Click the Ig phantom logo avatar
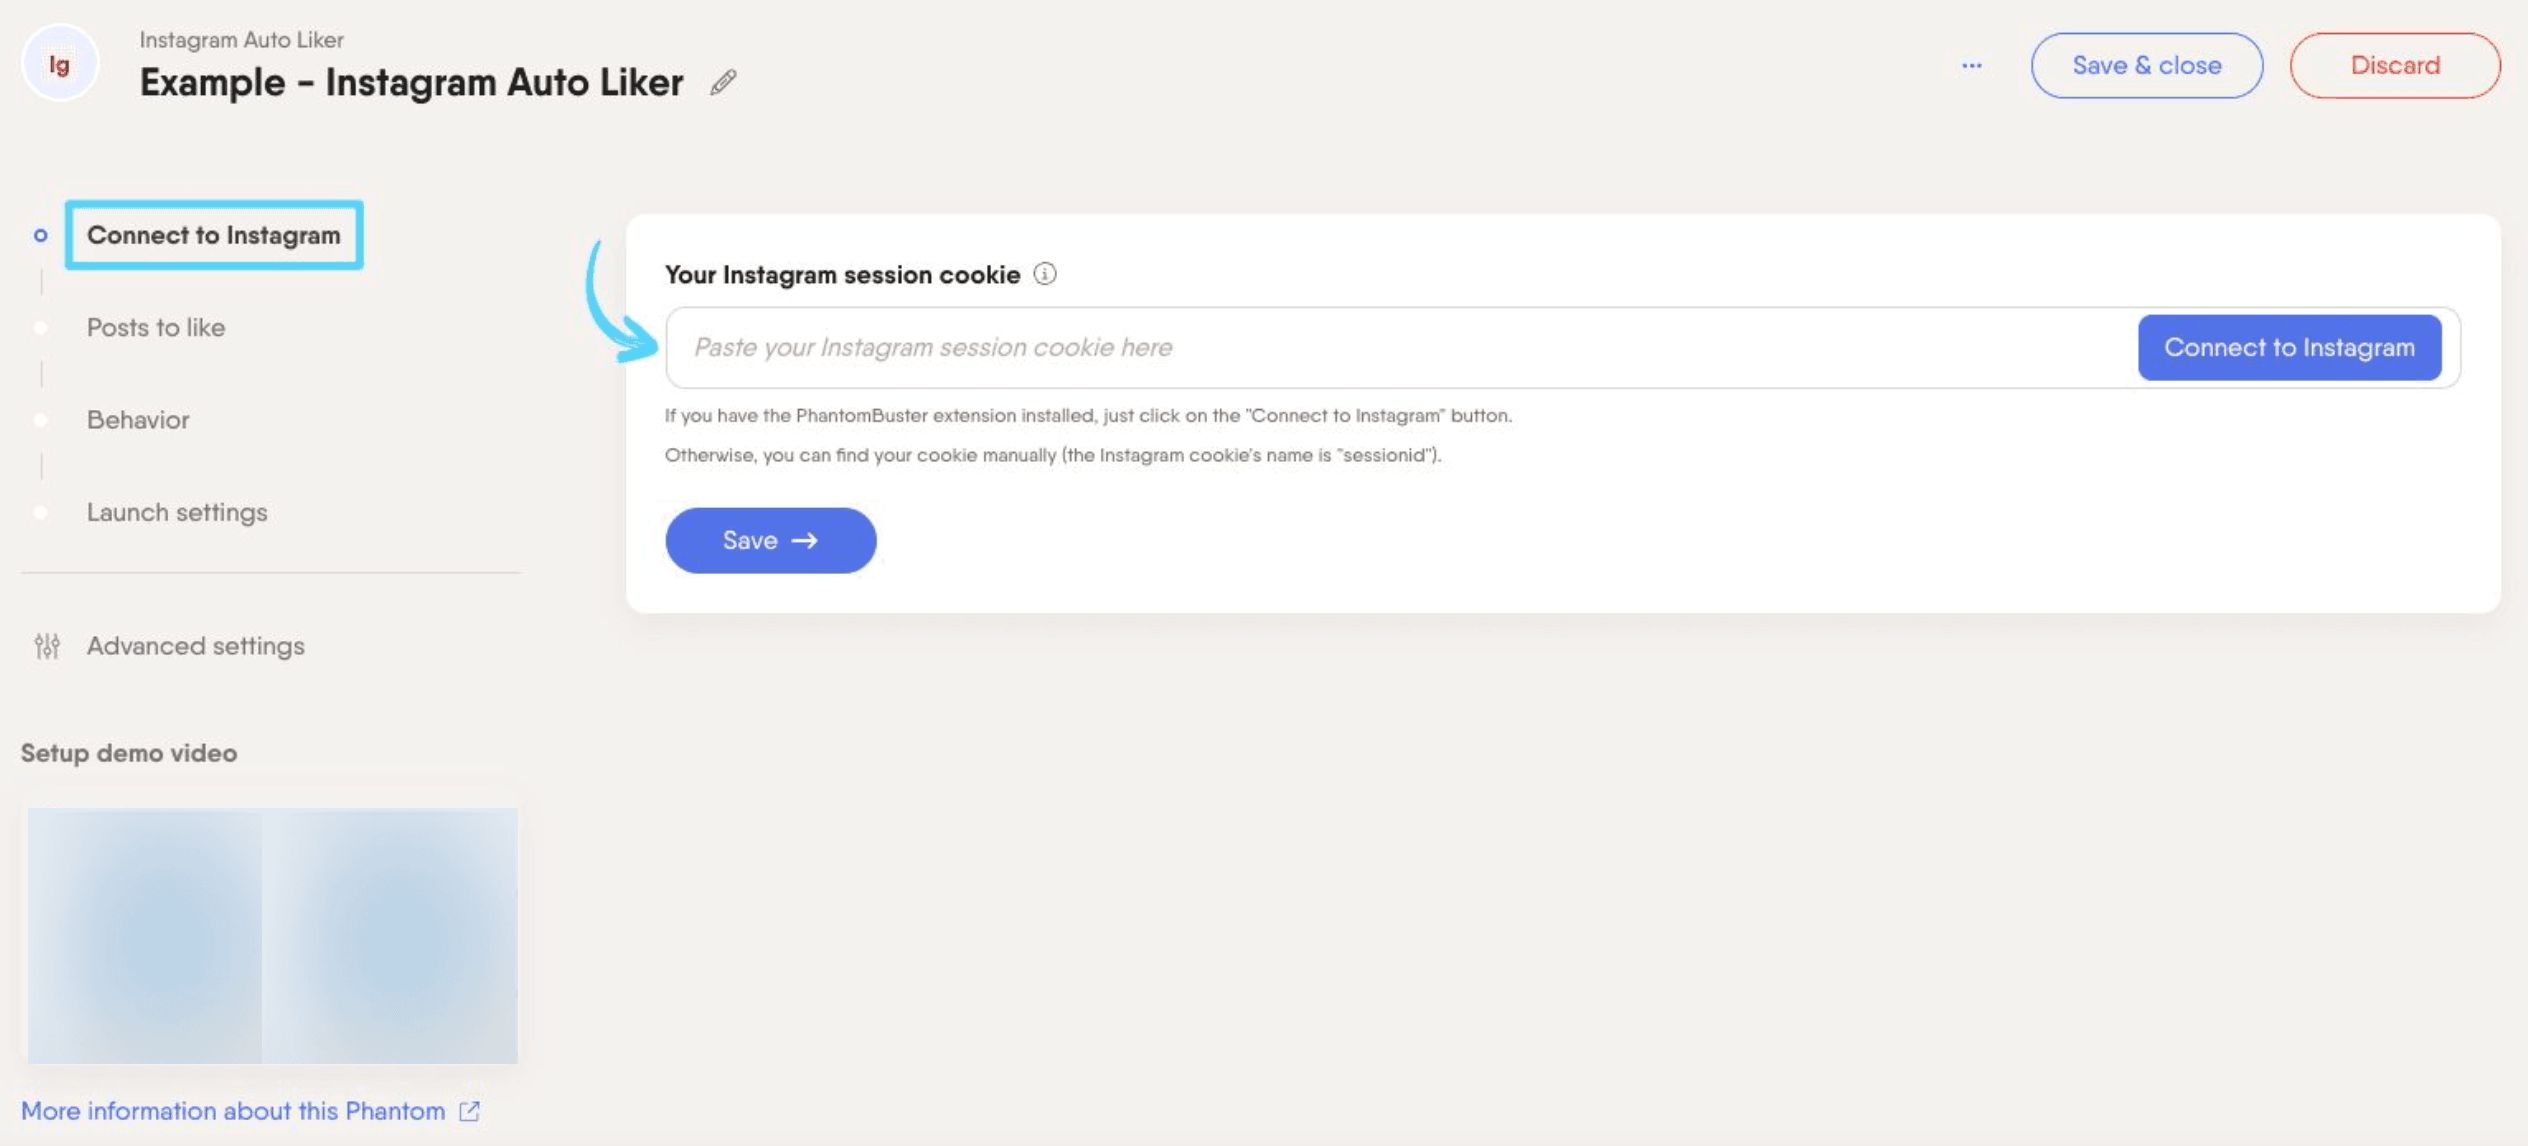The height and width of the screenshot is (1146, 2528). tap(60, 64)
